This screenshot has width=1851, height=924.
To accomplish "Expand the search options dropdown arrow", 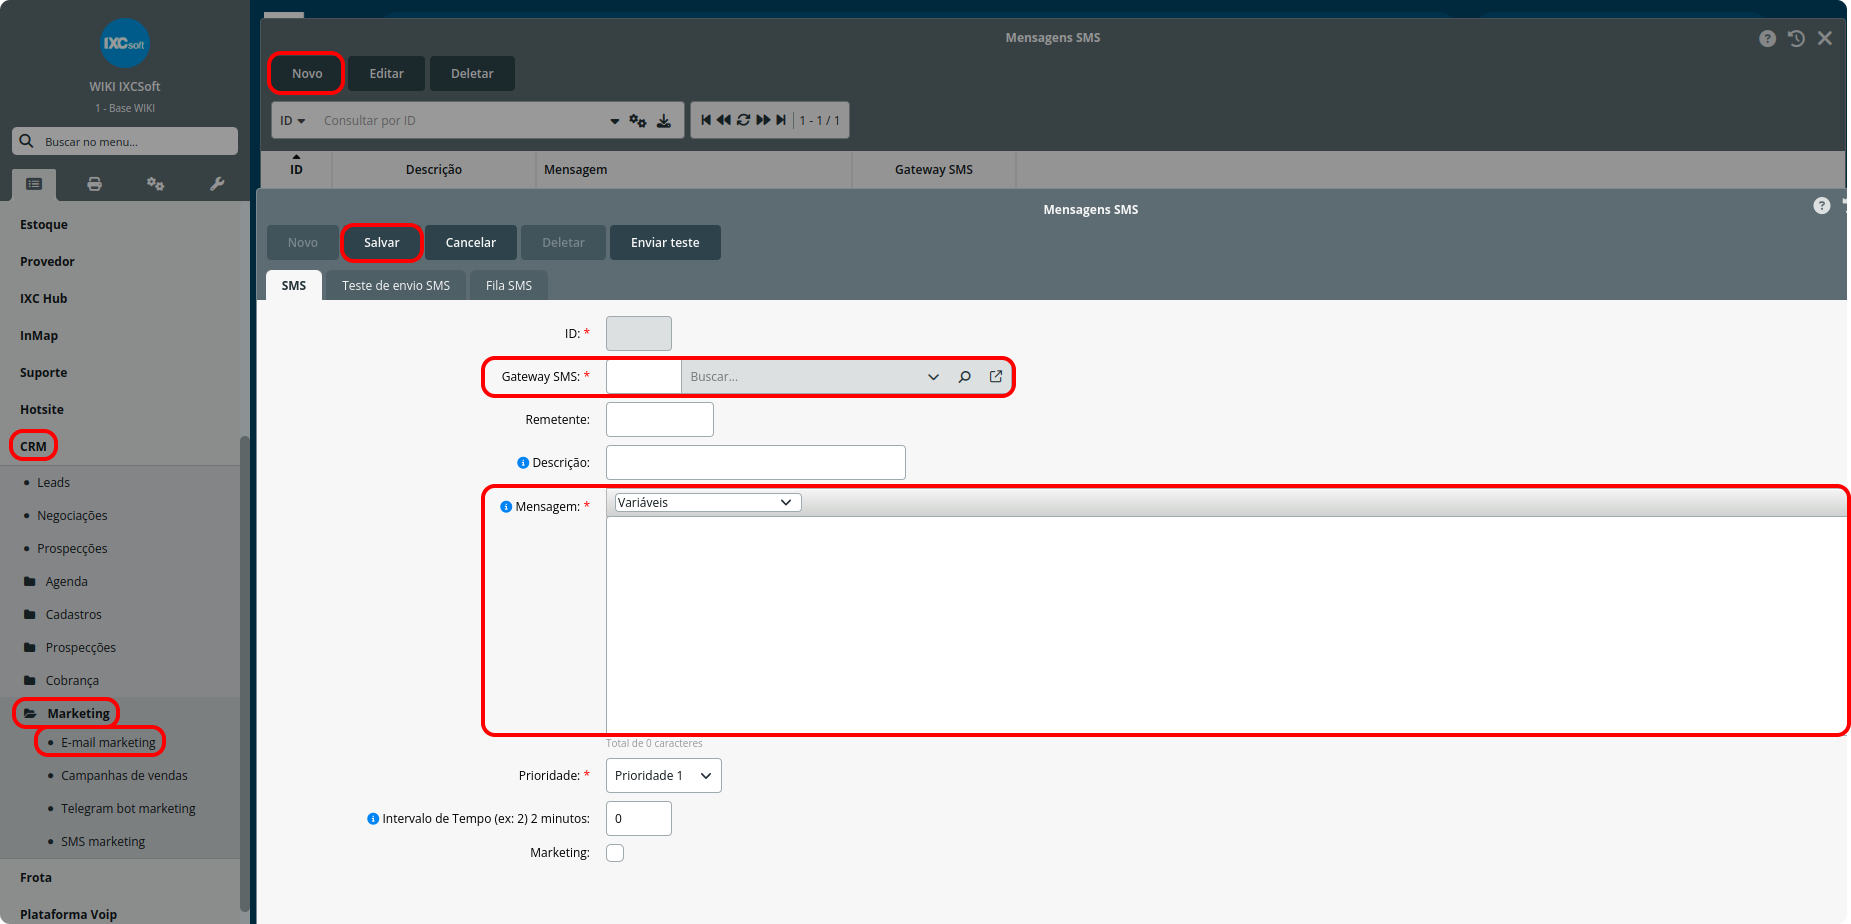I will tap(614, 121).
